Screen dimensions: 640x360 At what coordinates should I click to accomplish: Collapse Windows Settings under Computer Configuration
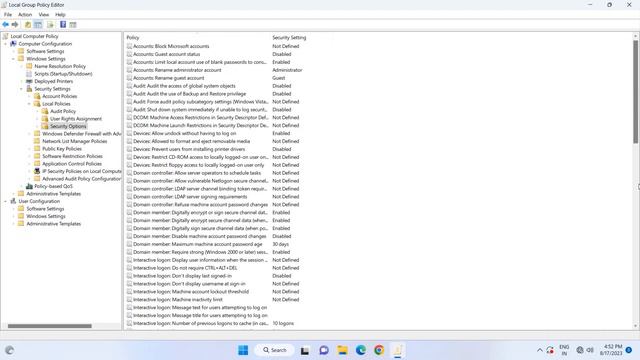[13, 59]
